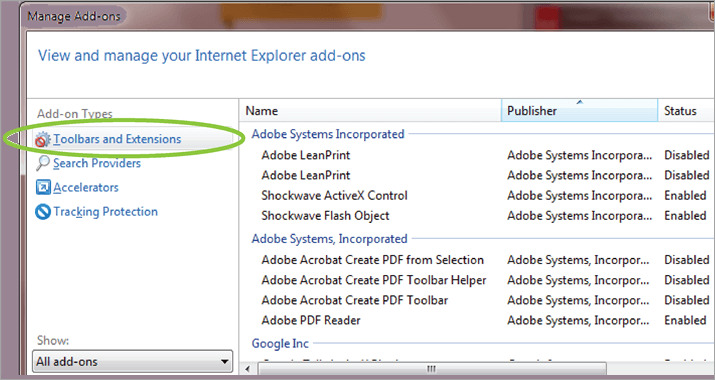Open the Accelerators add-on type
The width and height of the screenshot is (715, 380).
[x=86, y=187]
